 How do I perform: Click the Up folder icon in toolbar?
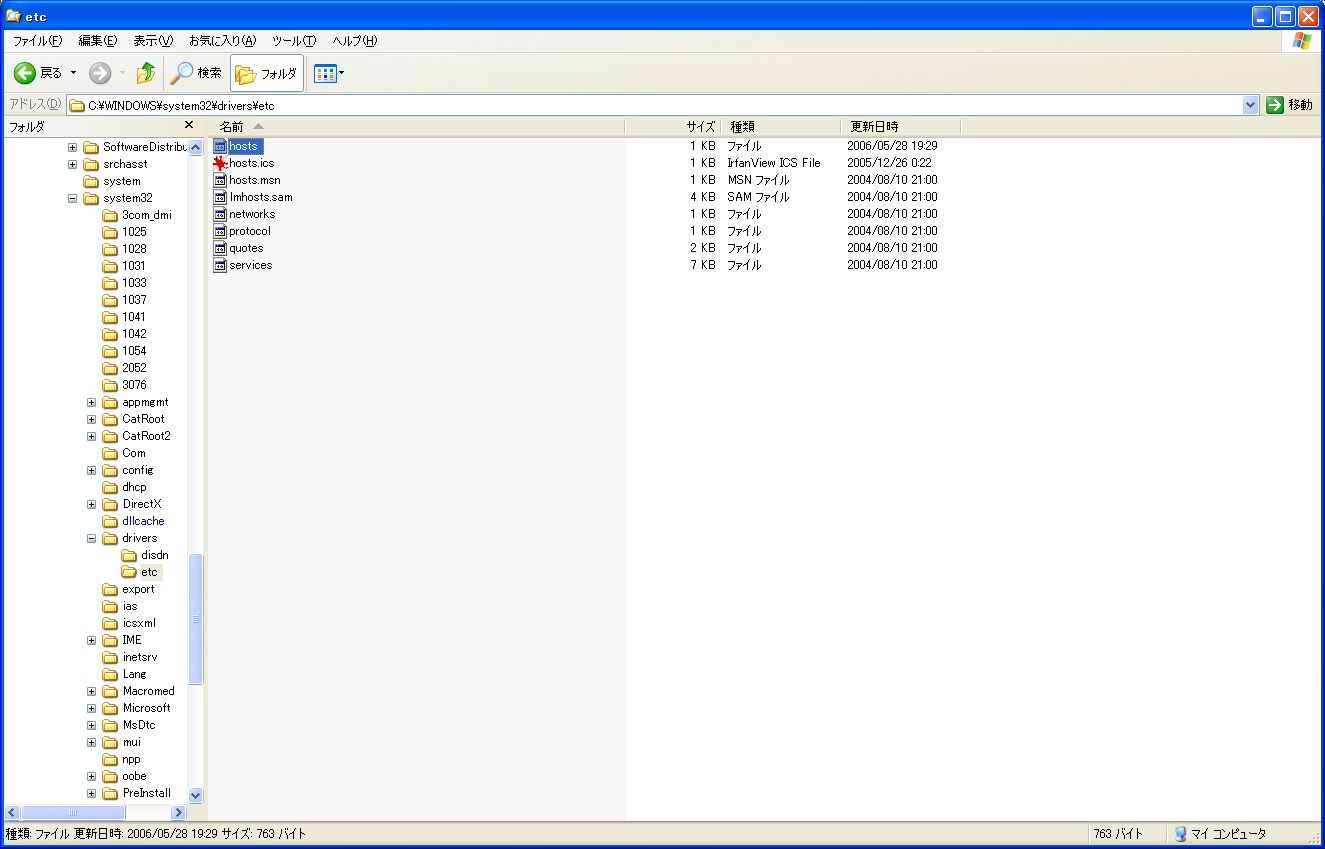click(146, 73)
